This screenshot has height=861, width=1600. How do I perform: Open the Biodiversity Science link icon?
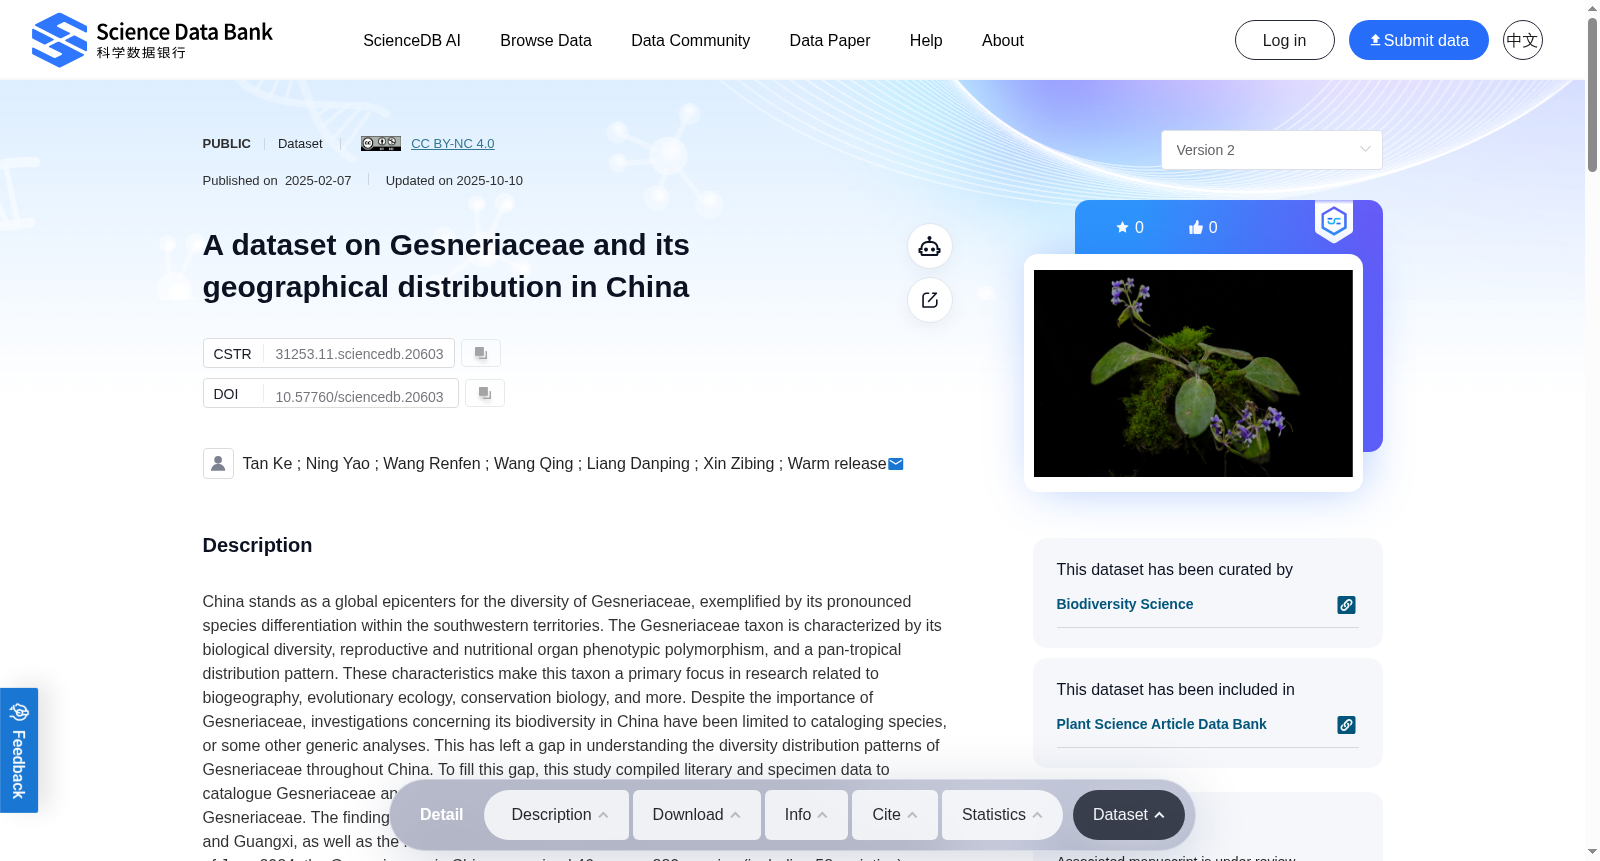pyautogui.click(x=1347, y=605)
